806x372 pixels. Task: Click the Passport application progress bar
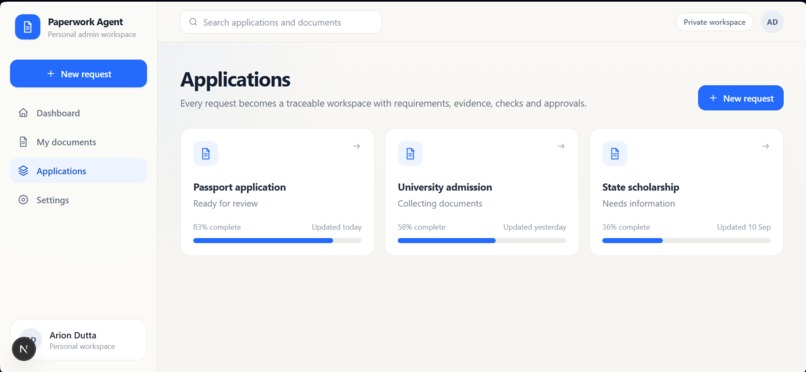pos(278,240)
